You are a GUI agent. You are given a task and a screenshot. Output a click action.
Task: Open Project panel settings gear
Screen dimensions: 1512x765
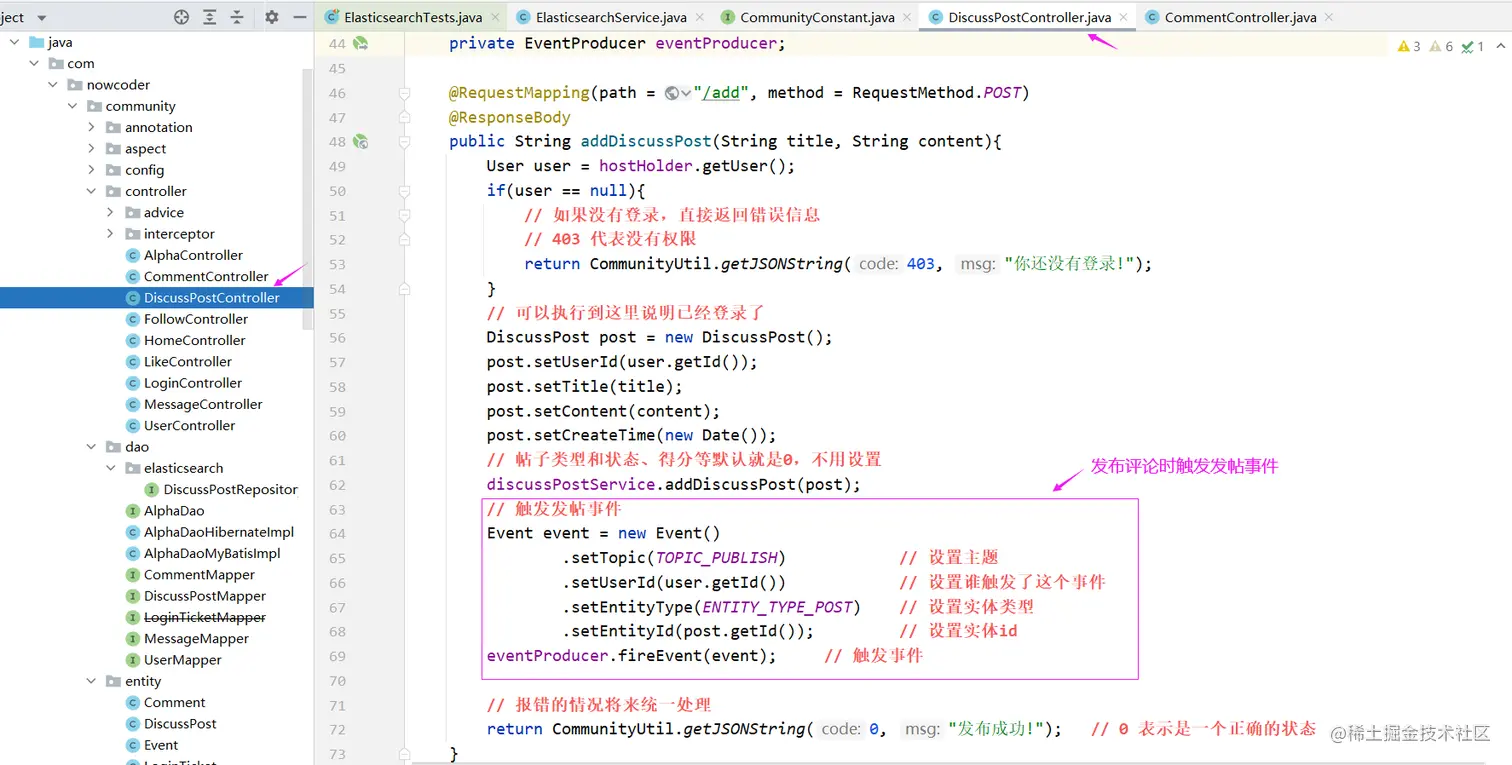point(272,17)
